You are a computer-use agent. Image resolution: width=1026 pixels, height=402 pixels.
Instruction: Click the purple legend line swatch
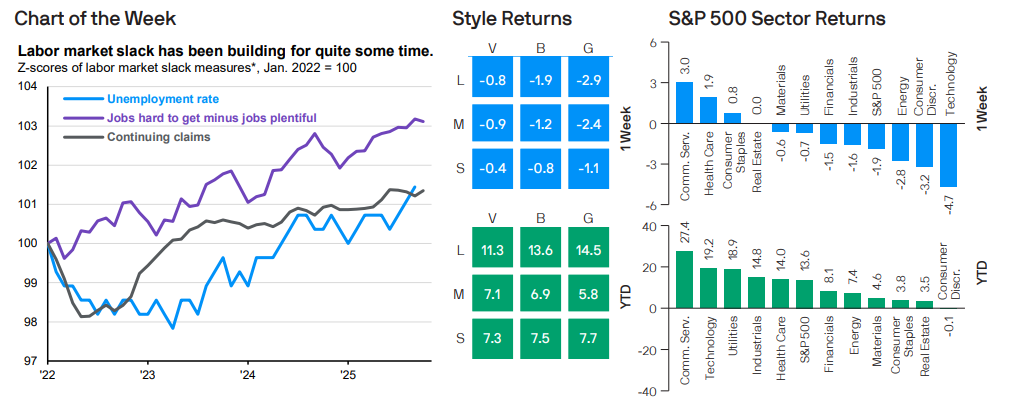pos(81,118)
